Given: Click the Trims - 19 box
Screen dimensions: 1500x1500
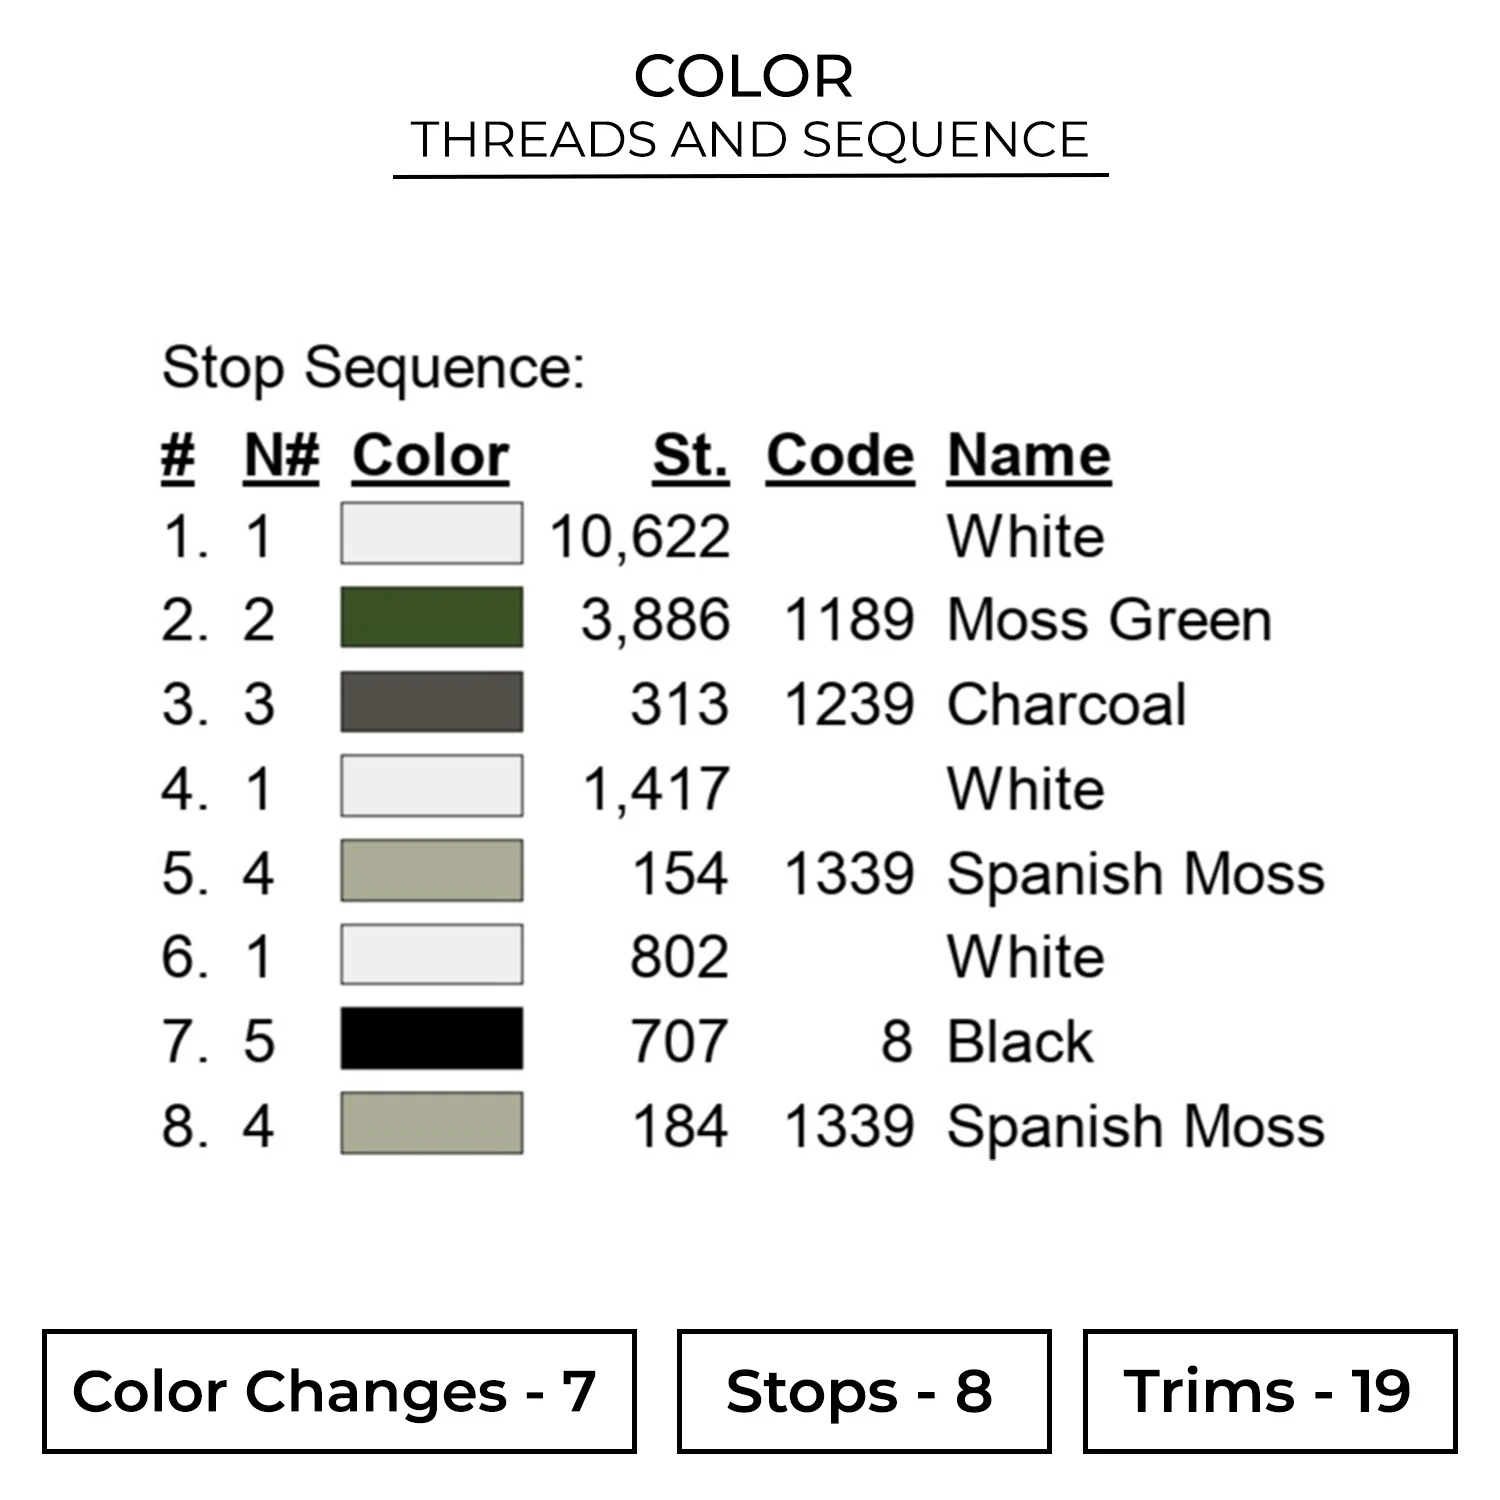Looking at the screenshot, I should [1269, 1391].
